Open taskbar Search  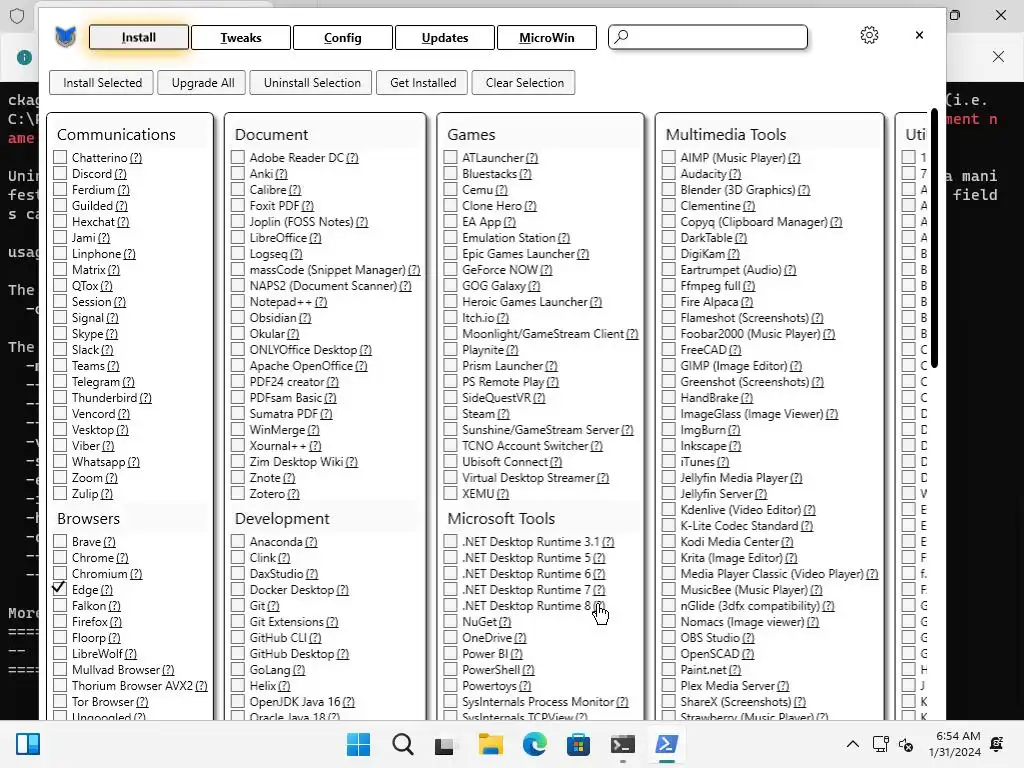pyautogui.click(x=403, y=744)
